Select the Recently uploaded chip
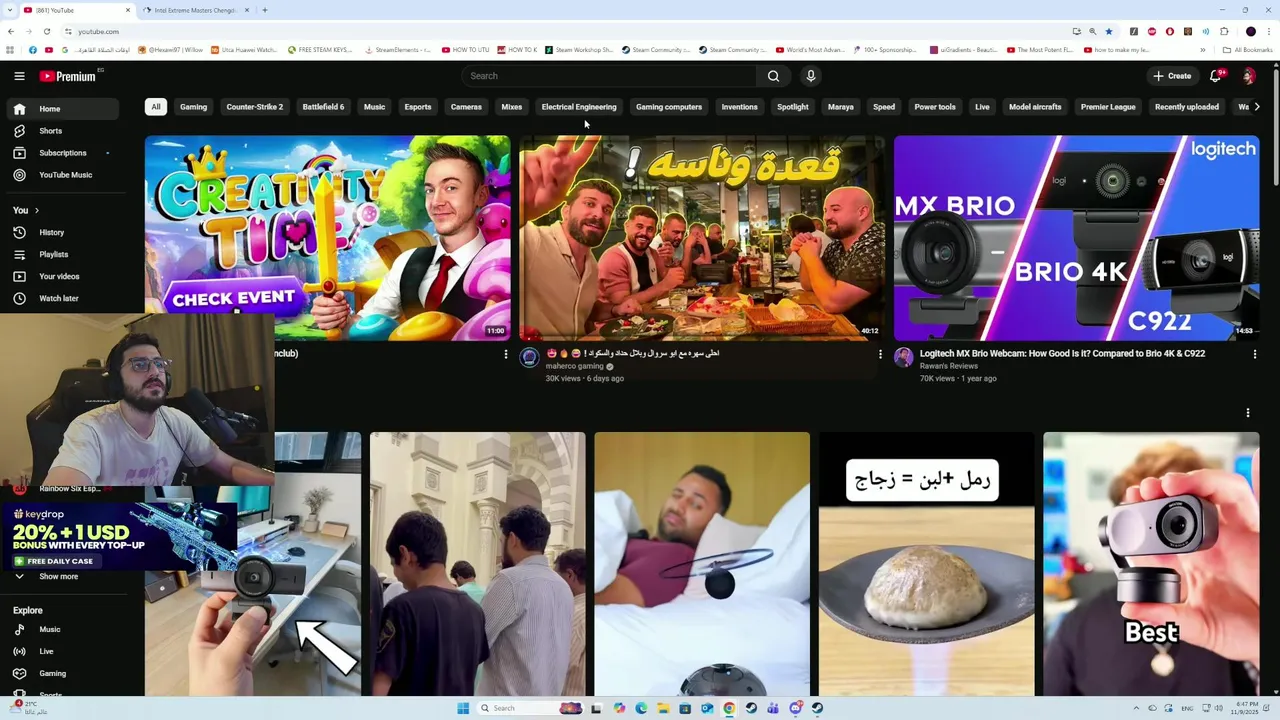 [x=1187, y=107]
